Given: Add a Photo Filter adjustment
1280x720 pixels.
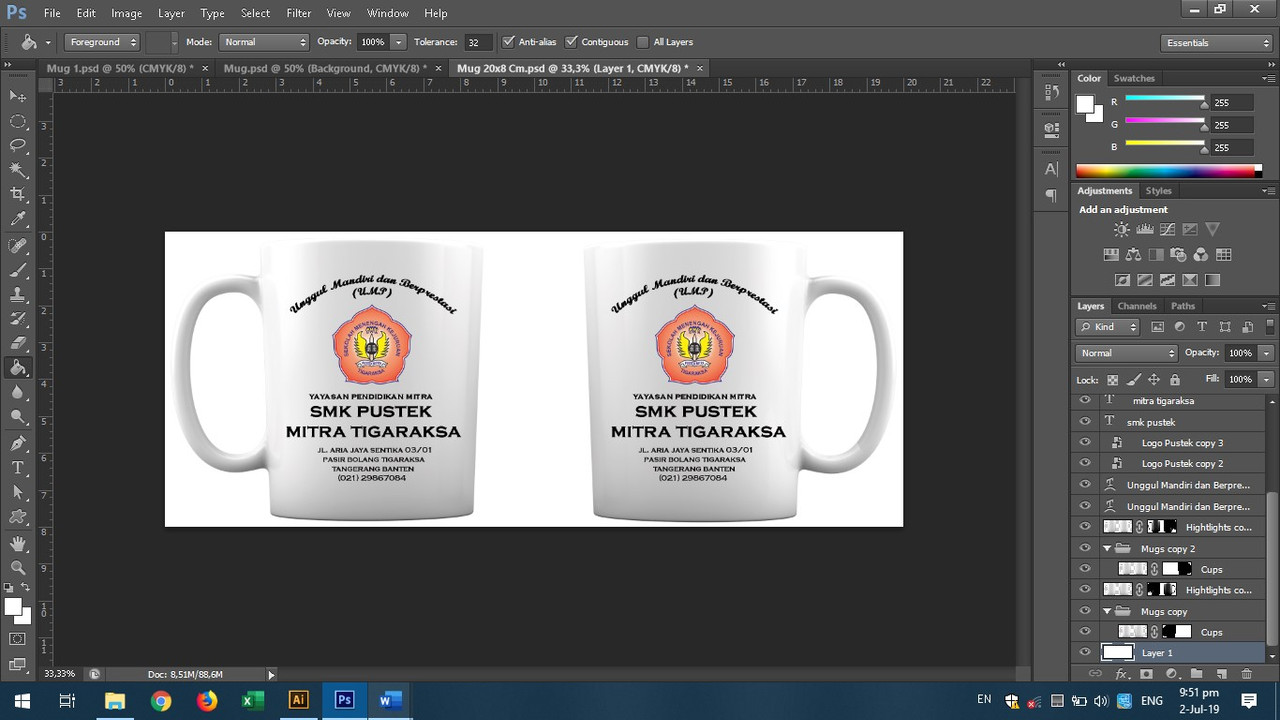Looking at the screenshot, I should 1178,255.
